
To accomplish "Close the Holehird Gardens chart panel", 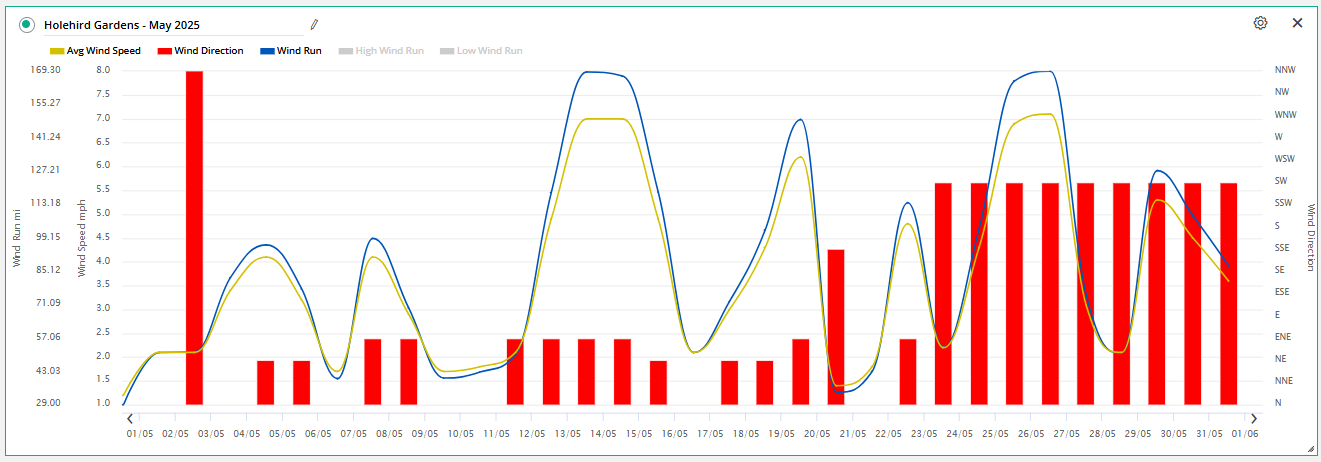I will coord(1297,23).
